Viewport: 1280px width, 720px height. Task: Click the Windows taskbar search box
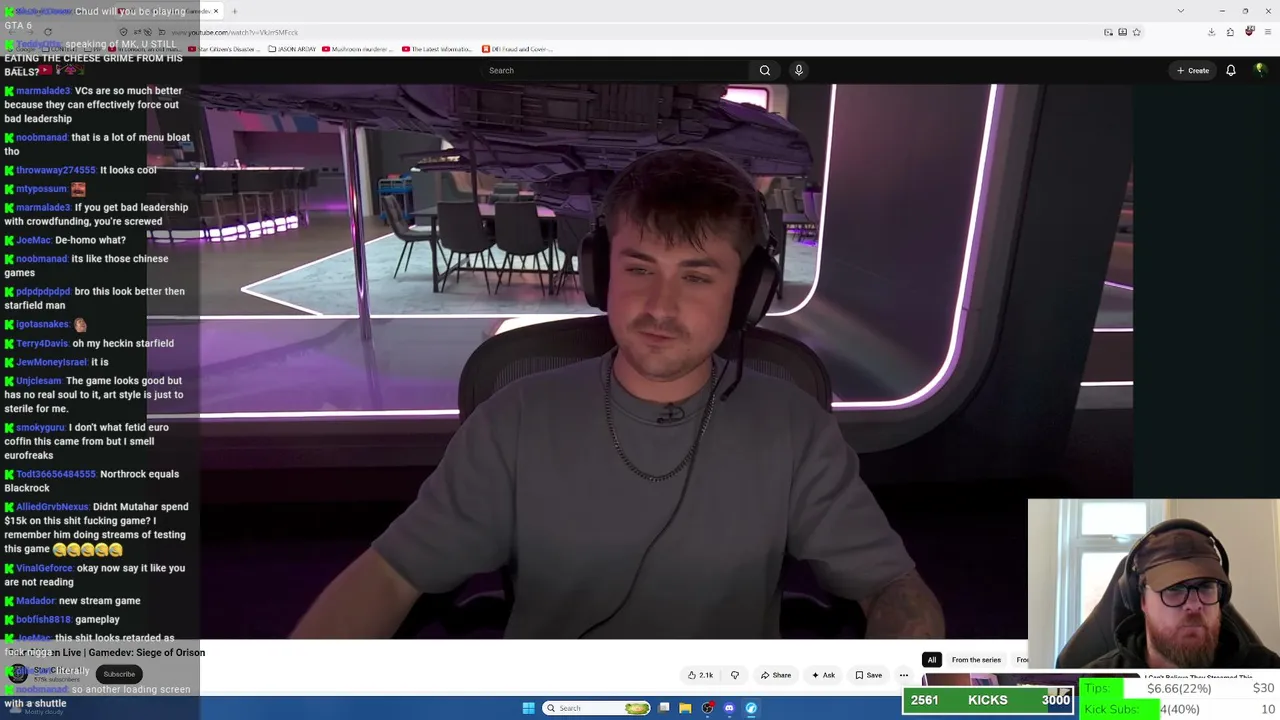(597, 708)
